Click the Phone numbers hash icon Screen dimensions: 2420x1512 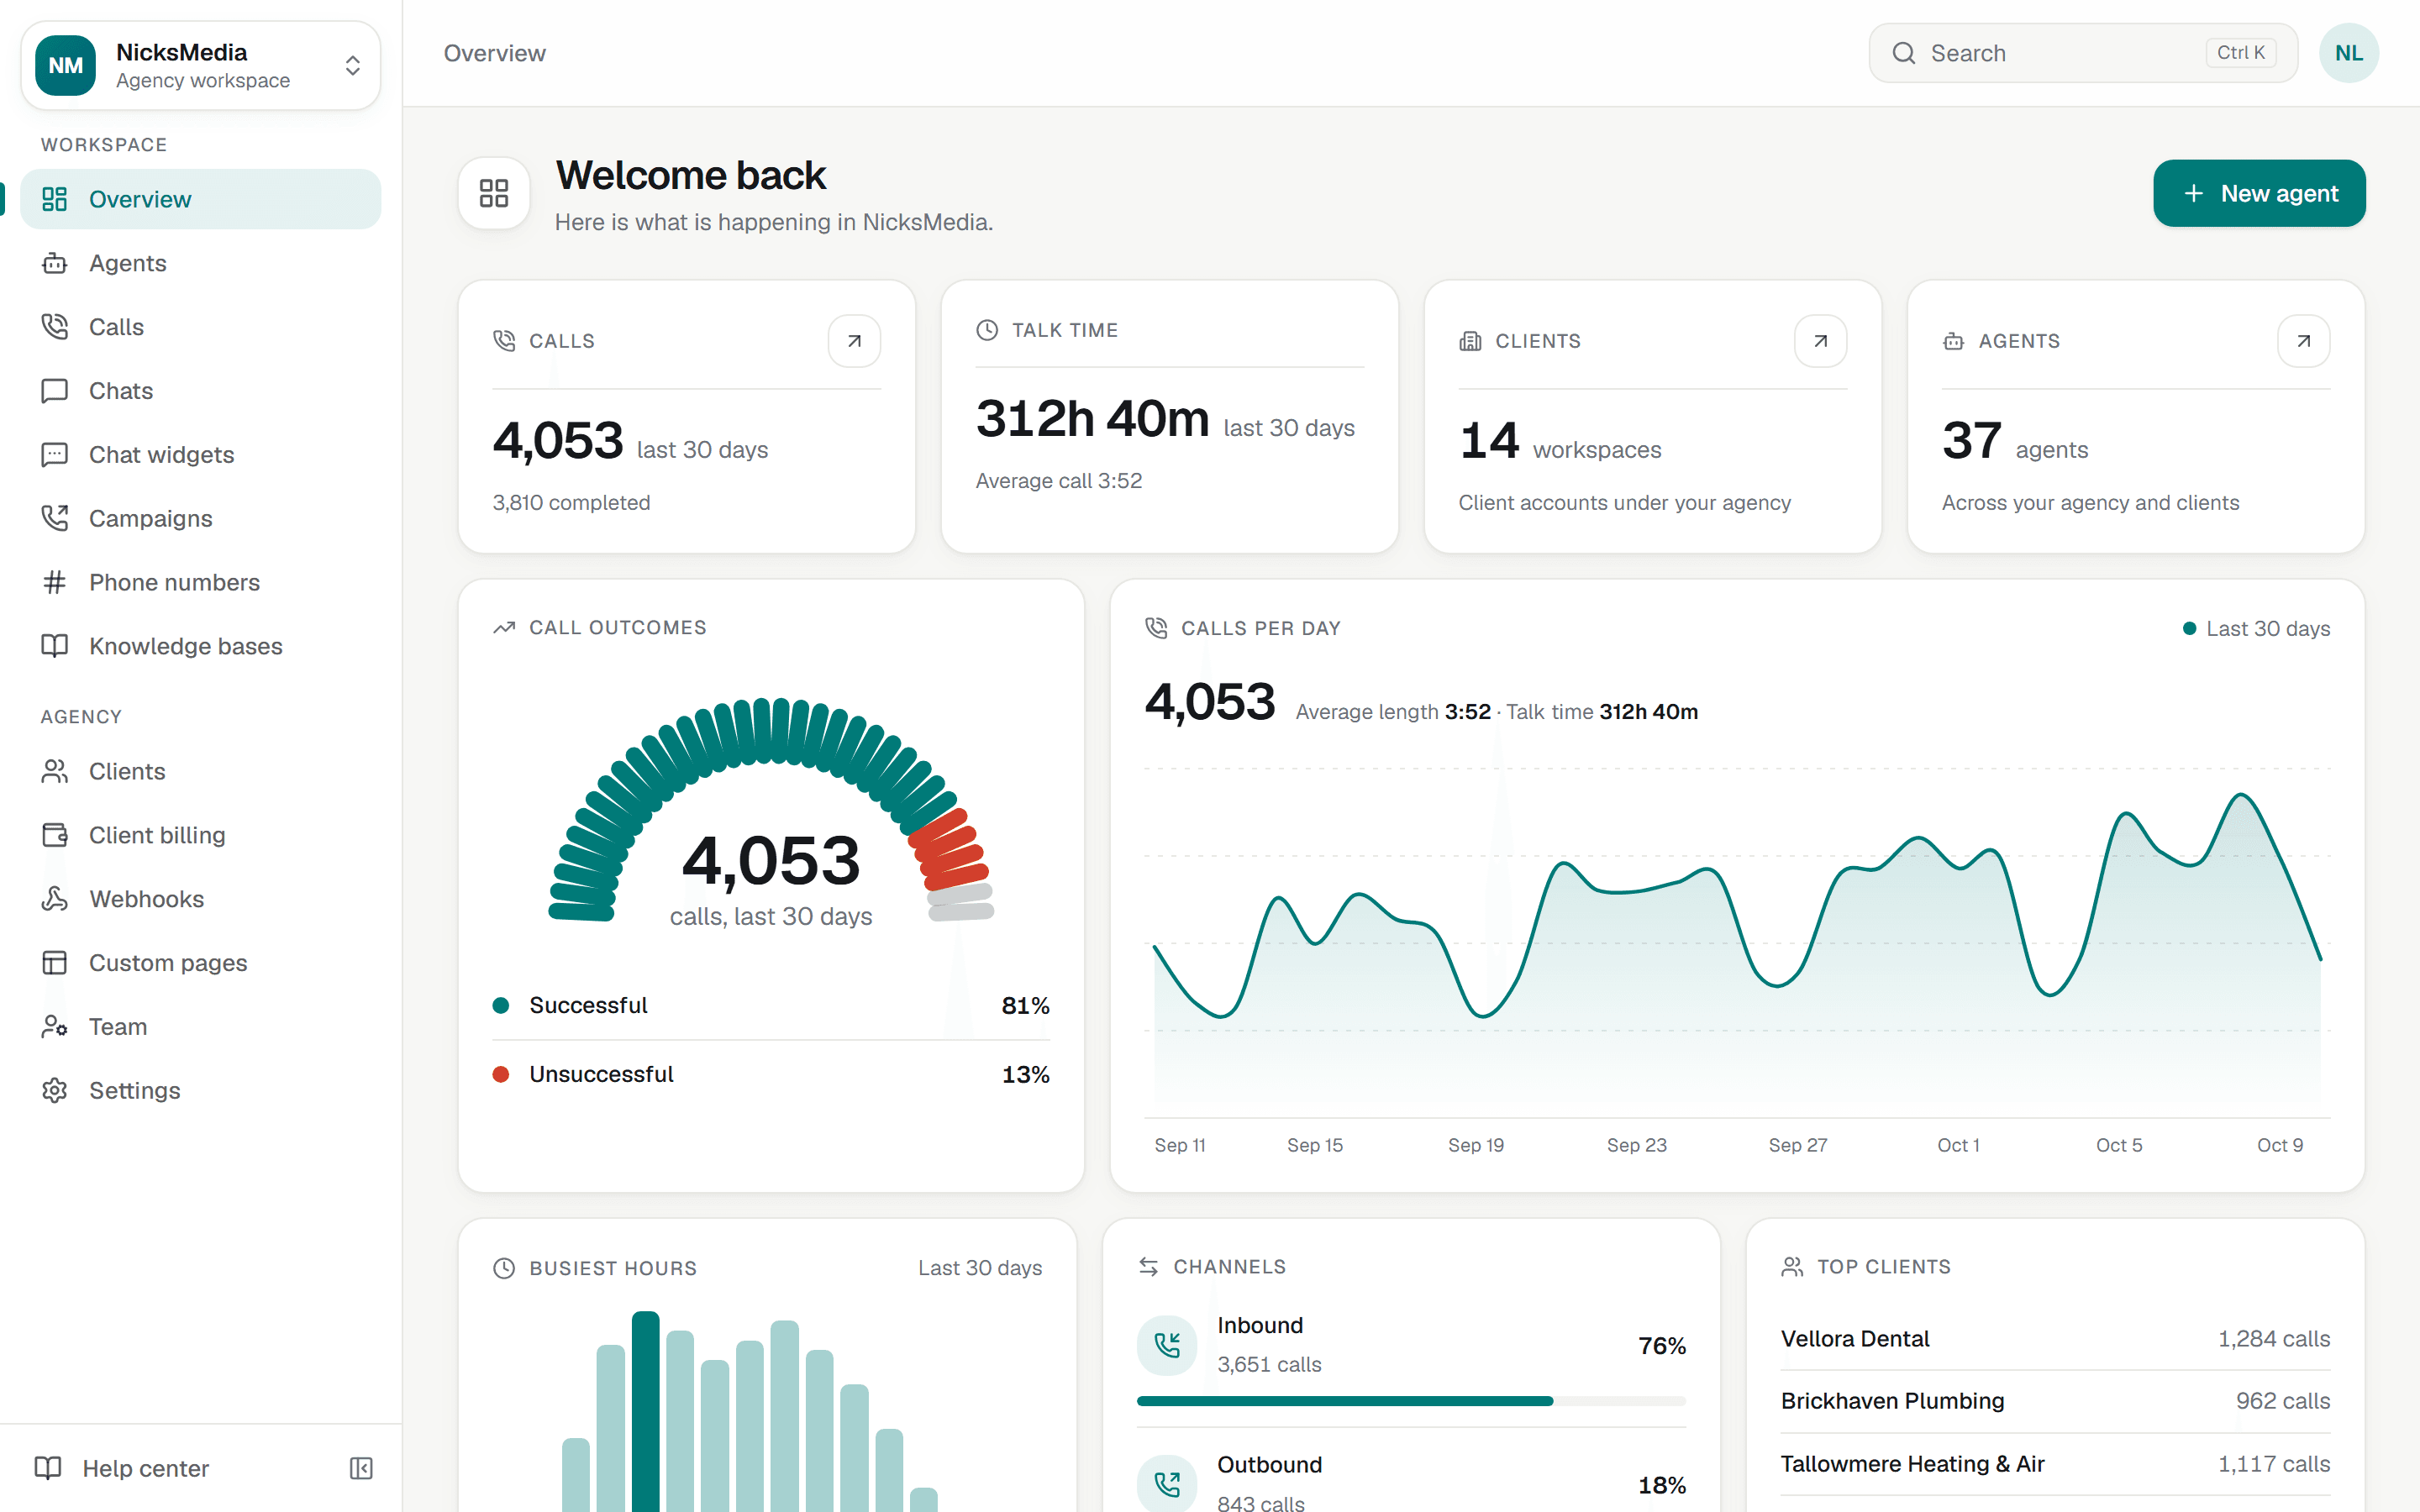pos(55,582)
